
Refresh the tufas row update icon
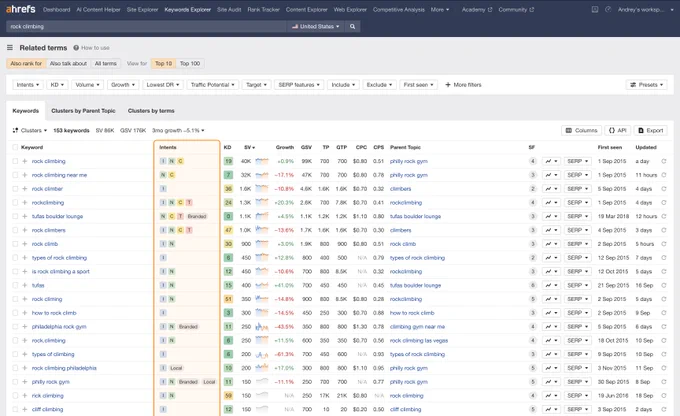pos(664,285)
